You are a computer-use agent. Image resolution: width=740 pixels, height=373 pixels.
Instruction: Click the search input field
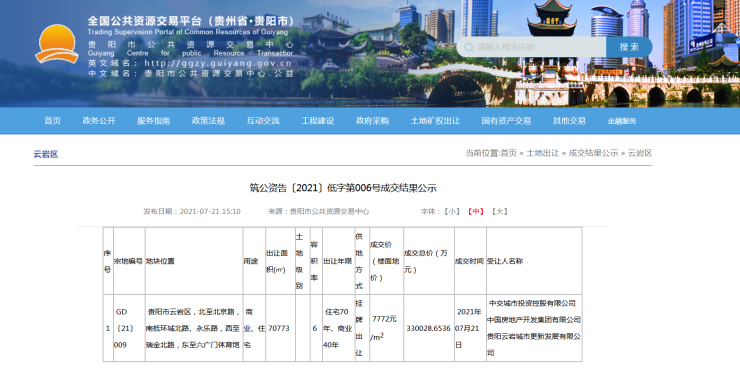tap(531, 47)
